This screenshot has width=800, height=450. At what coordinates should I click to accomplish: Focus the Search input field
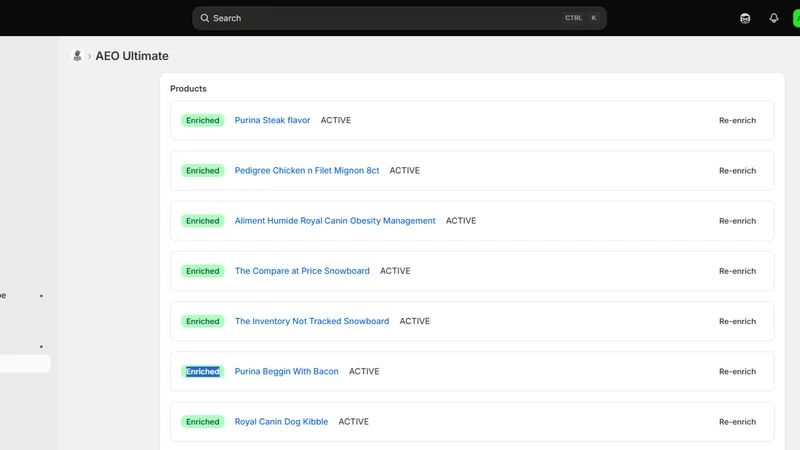pos(399,18)
